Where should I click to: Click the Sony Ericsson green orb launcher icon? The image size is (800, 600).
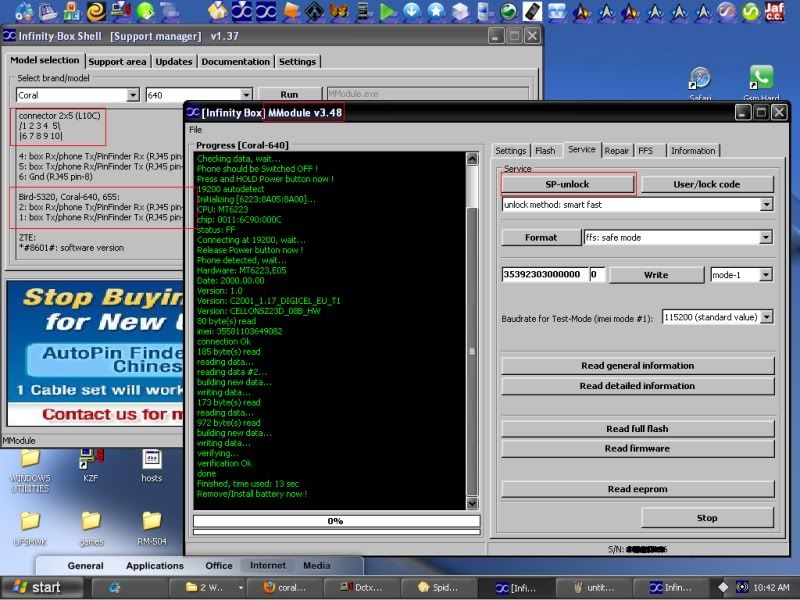508,12
